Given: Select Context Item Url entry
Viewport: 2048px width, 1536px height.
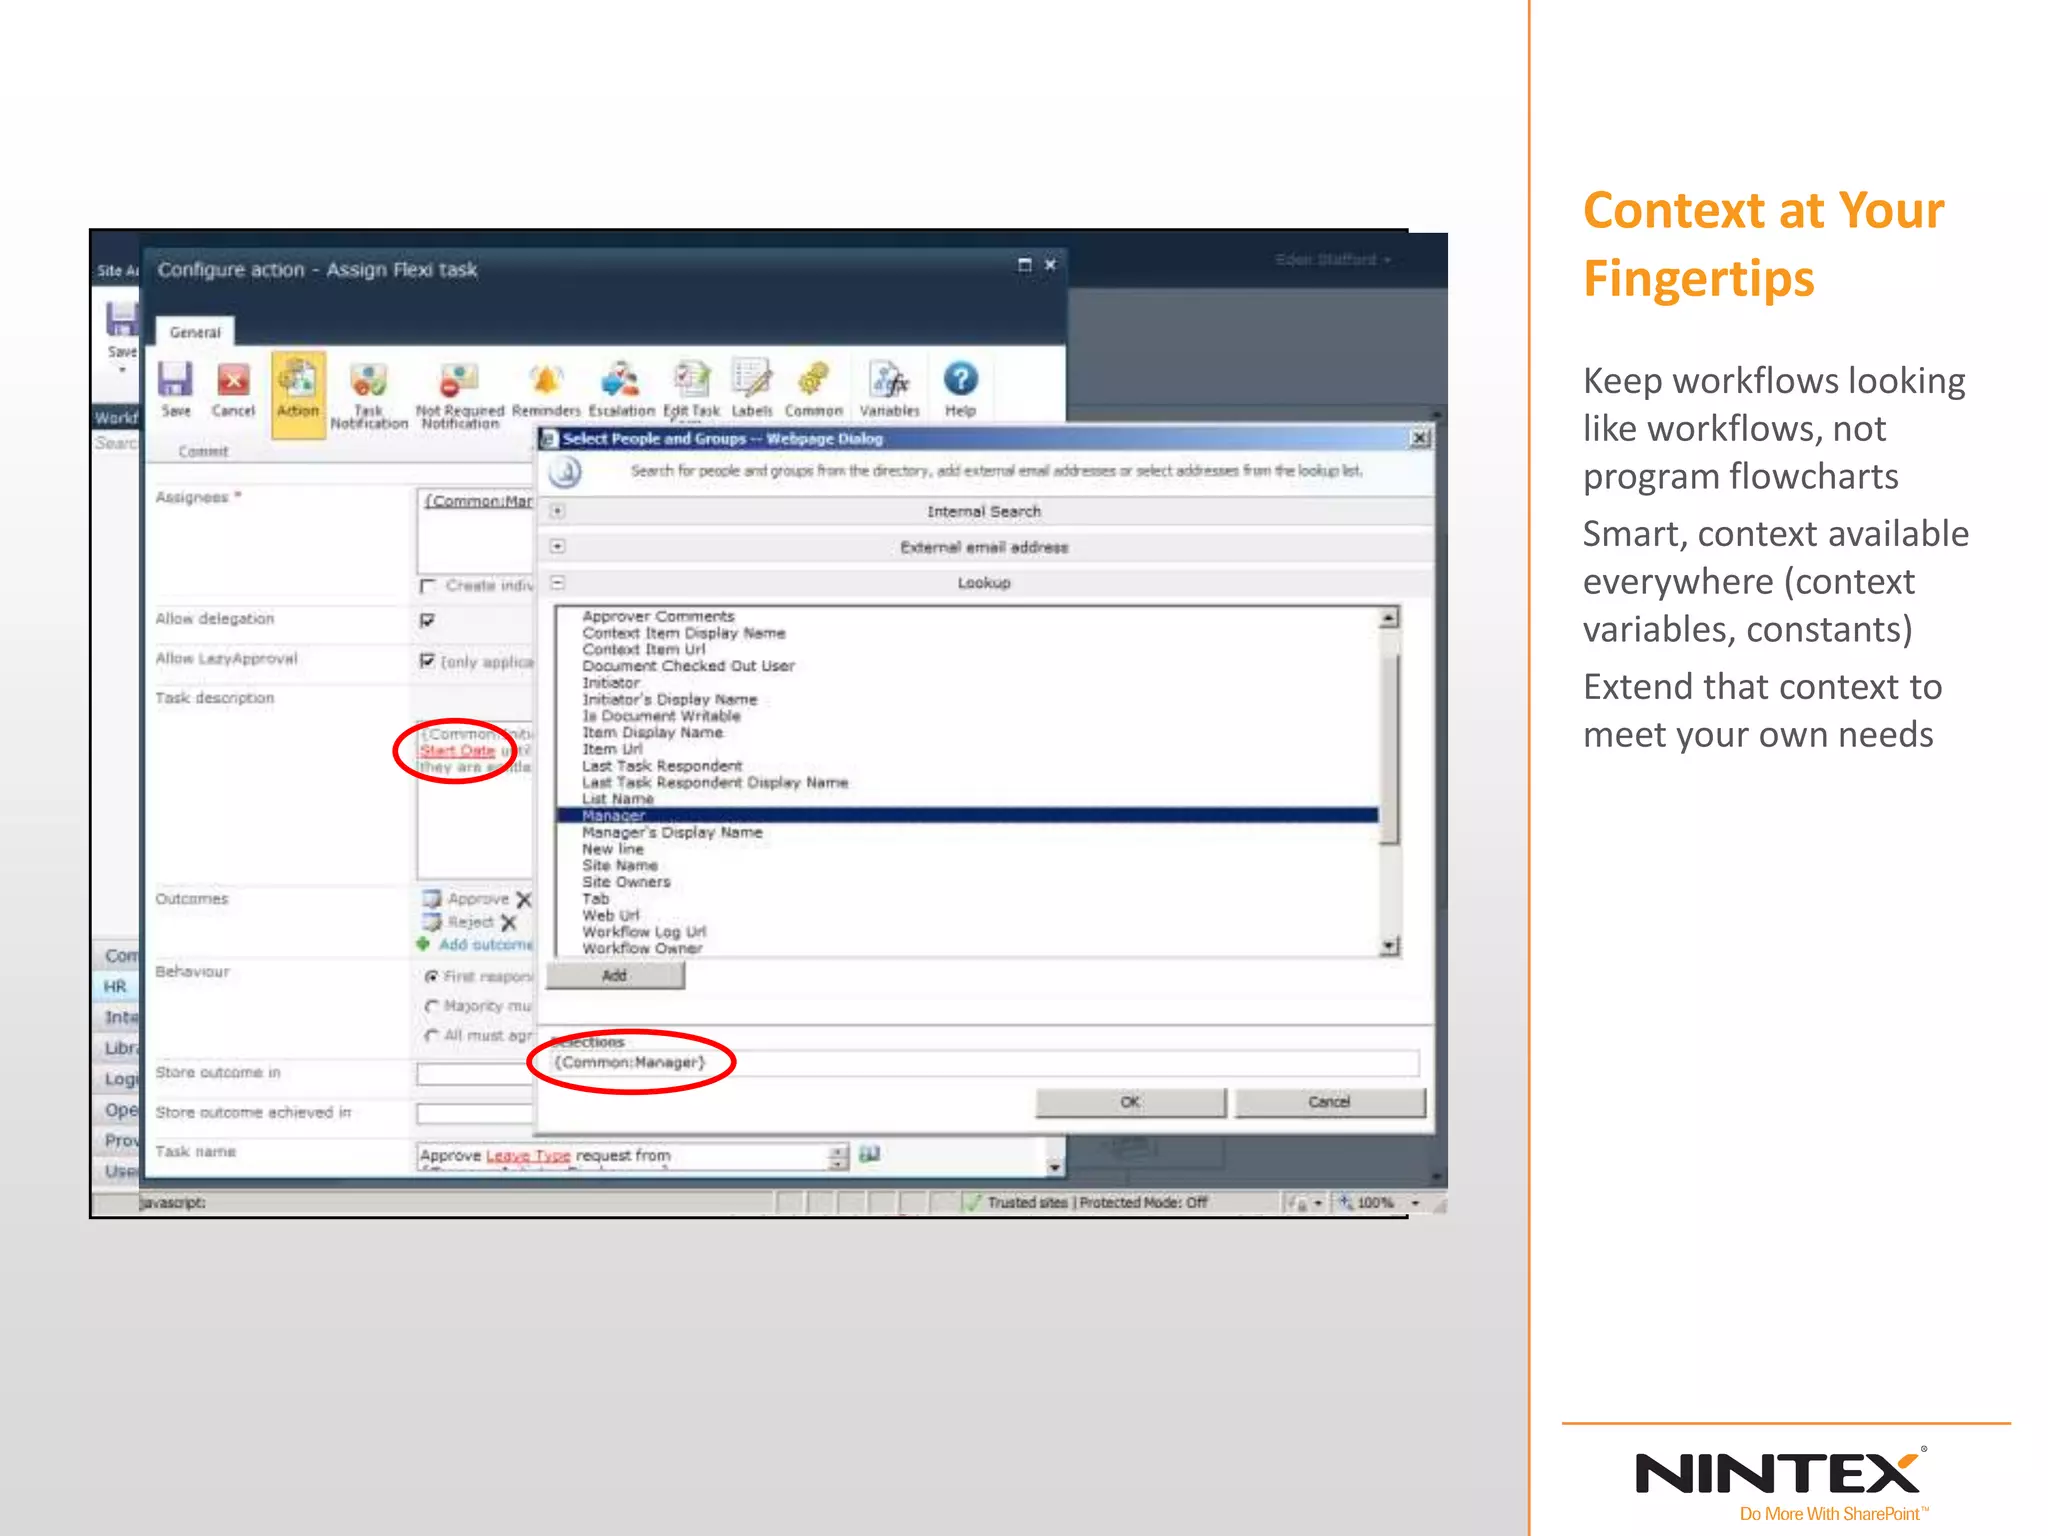Looking at the screenshot, I should pos(644,649).
